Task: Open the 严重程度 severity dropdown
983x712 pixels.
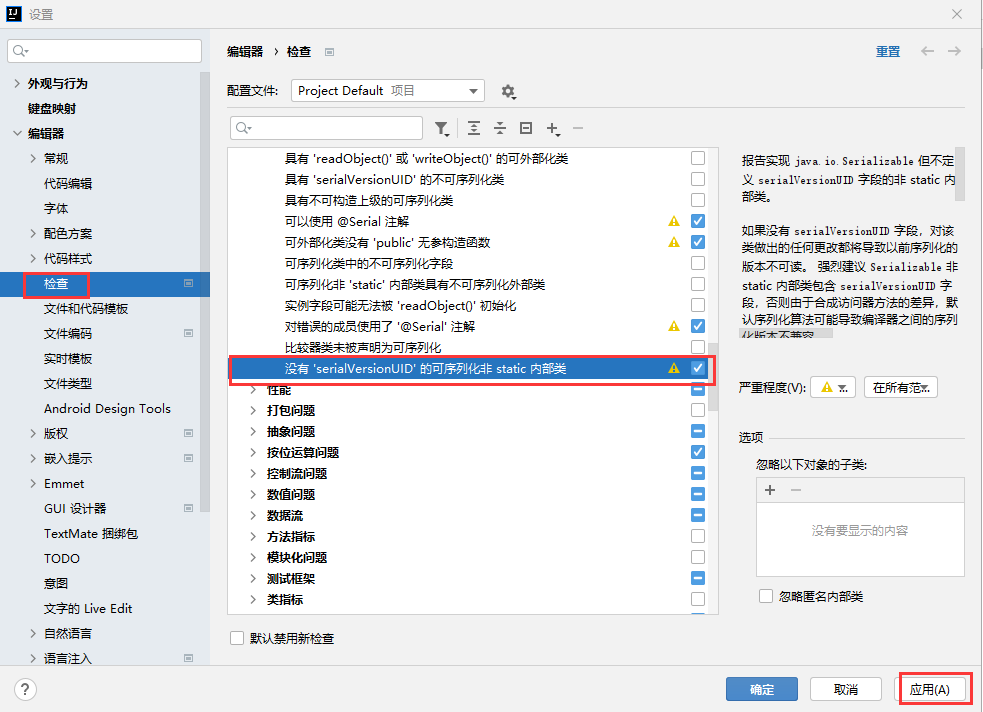Action: point(832,388)
